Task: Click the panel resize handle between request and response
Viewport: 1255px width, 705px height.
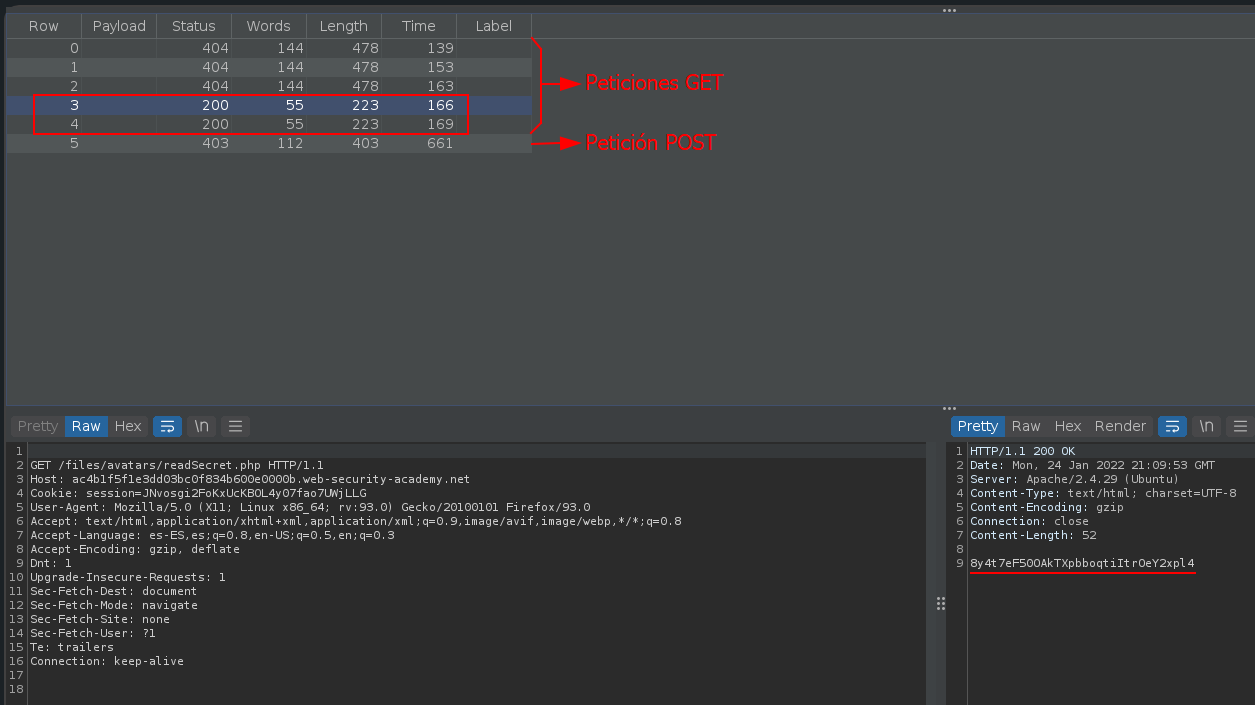Action: point(940,603)
